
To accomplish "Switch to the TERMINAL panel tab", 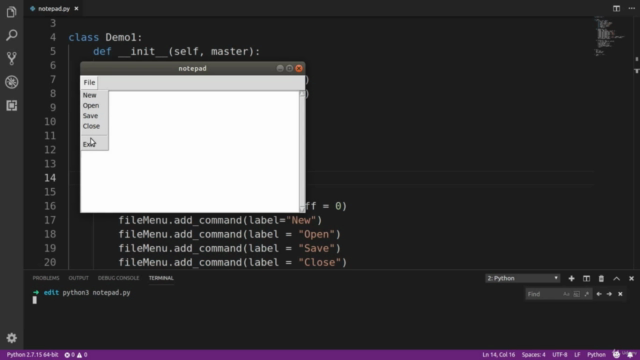I will 161,278.
